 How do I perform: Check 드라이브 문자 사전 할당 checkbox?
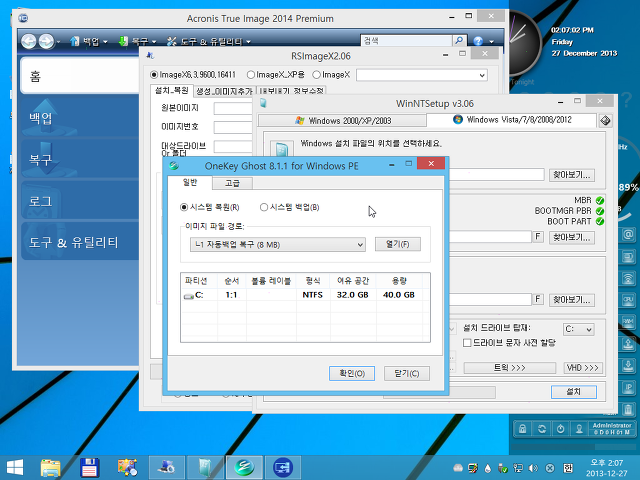click(x=467, y=343)
